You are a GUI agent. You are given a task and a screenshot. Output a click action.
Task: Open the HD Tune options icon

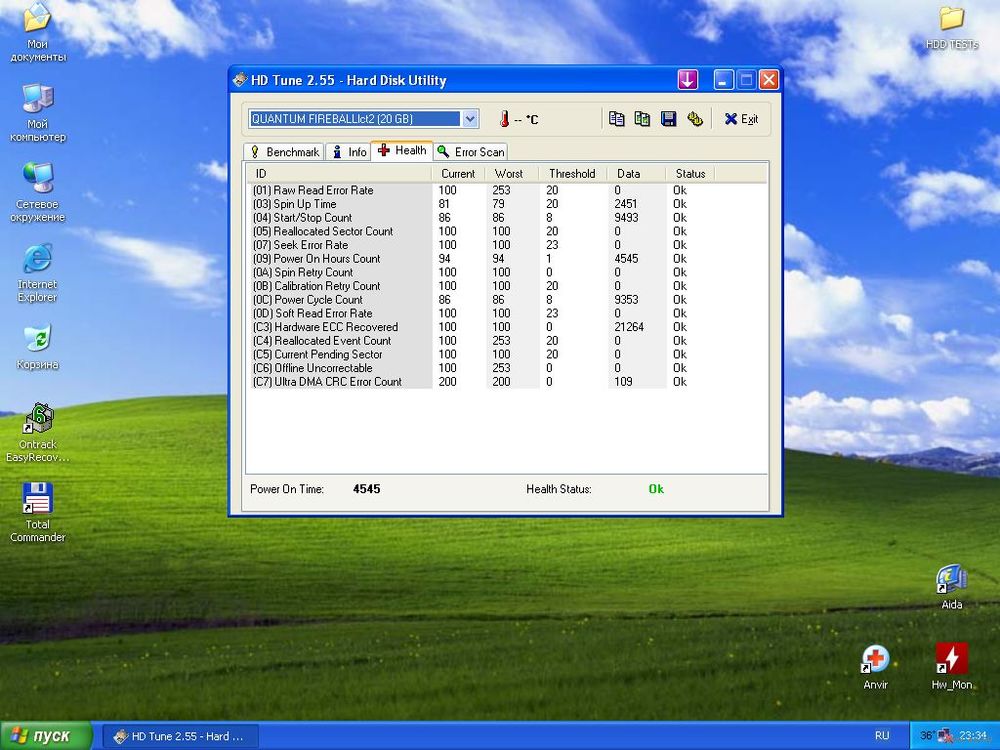tap(695, 119)
